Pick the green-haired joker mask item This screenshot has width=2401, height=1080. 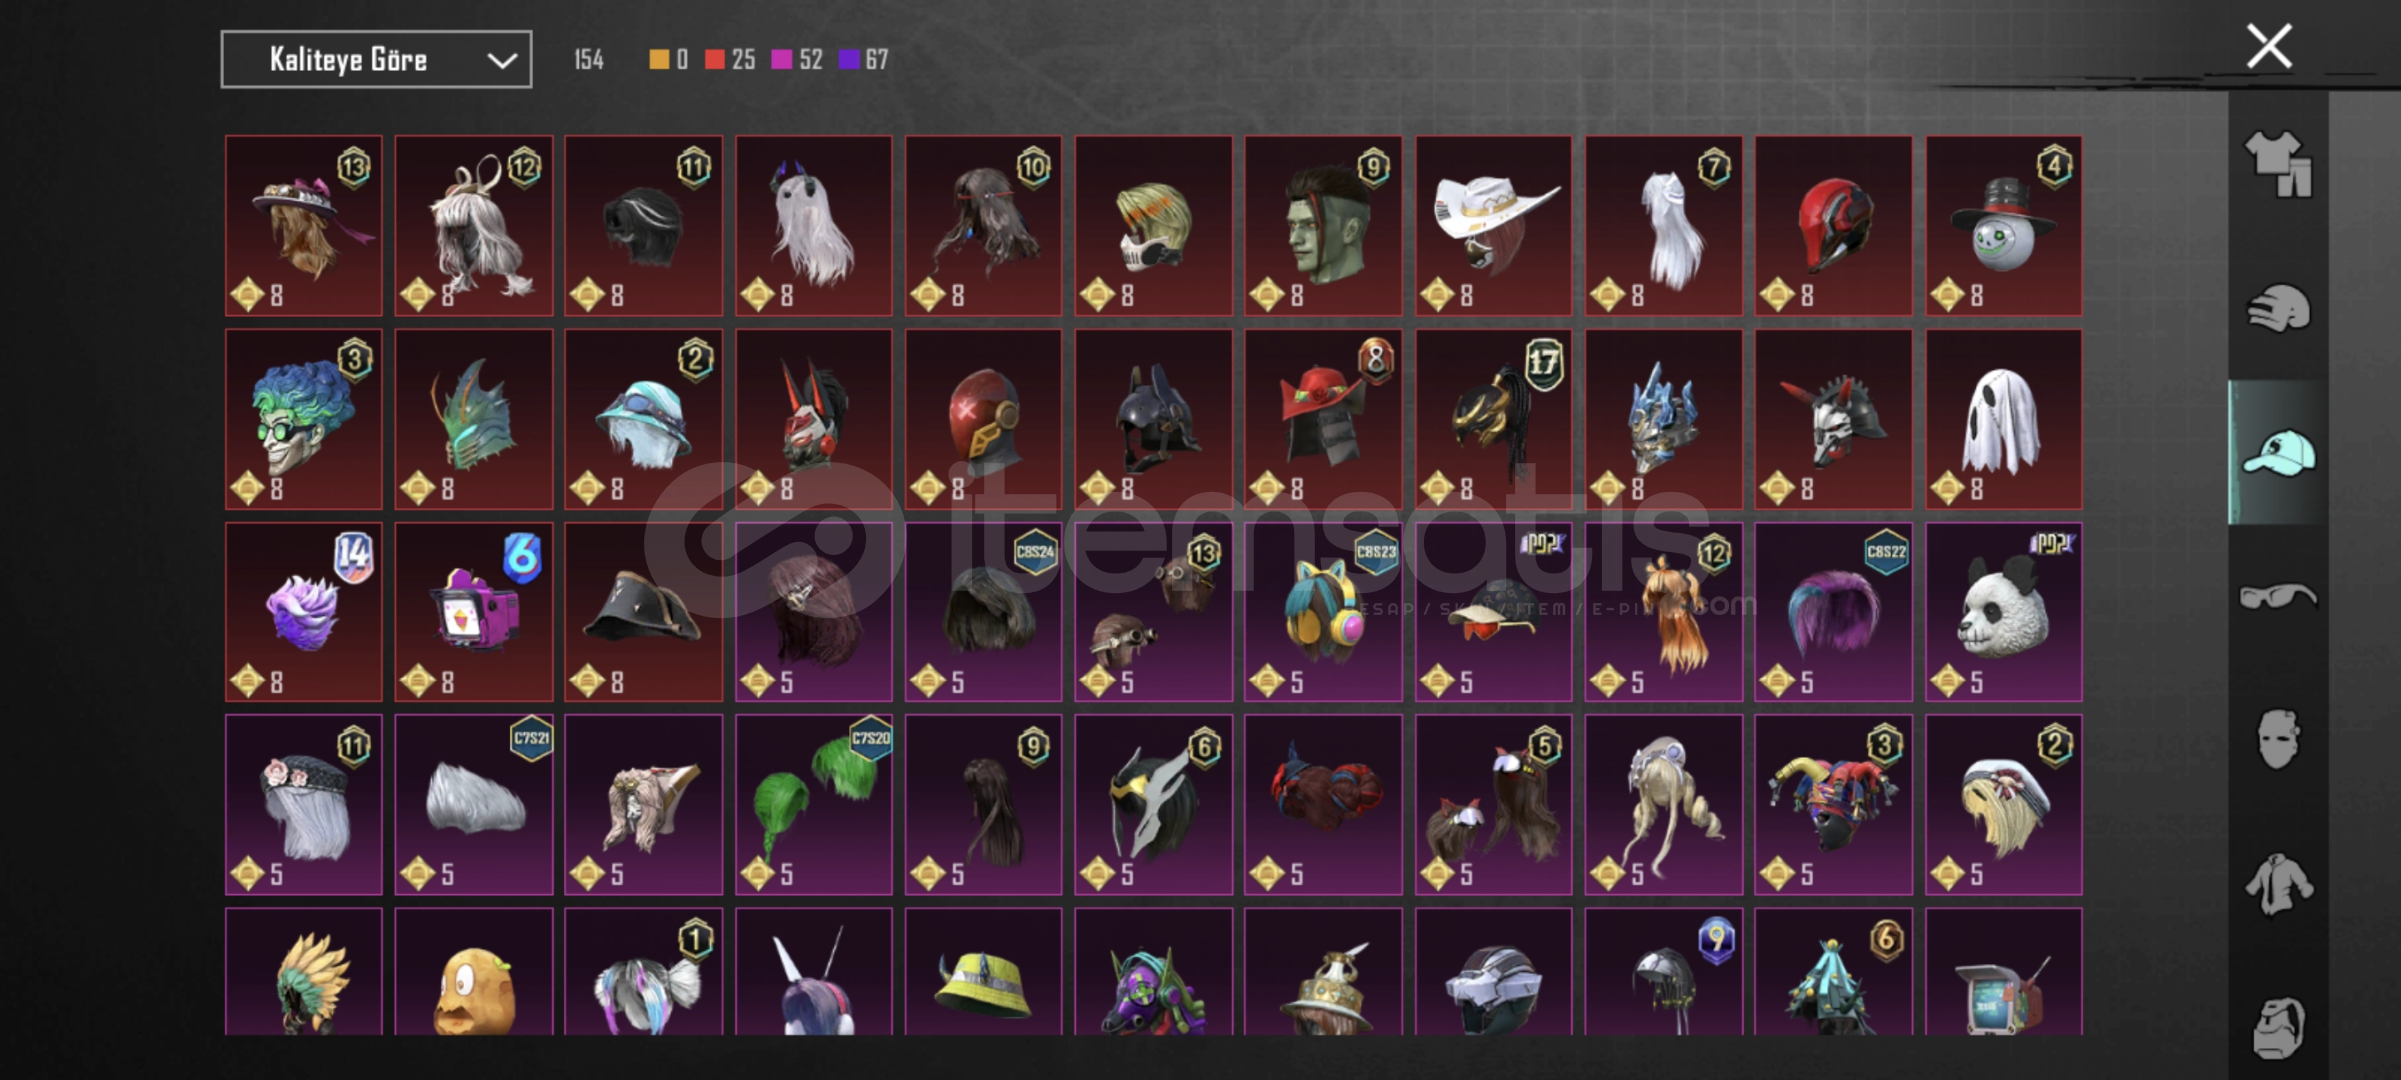click(303, 420)
